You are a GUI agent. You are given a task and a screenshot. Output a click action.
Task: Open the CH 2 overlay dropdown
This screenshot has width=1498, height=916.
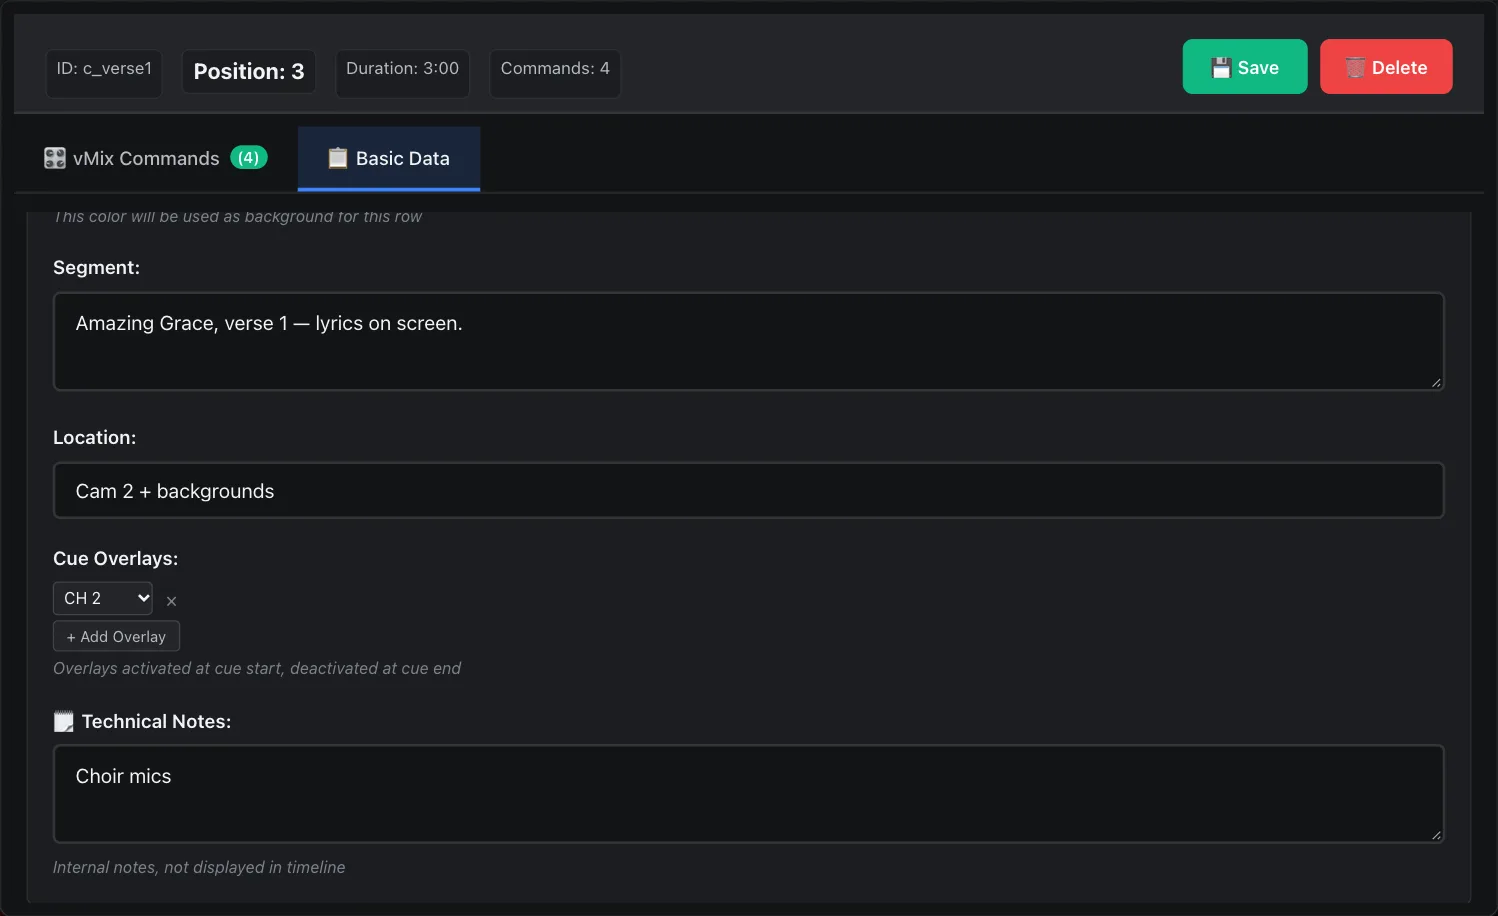[103, 598]
